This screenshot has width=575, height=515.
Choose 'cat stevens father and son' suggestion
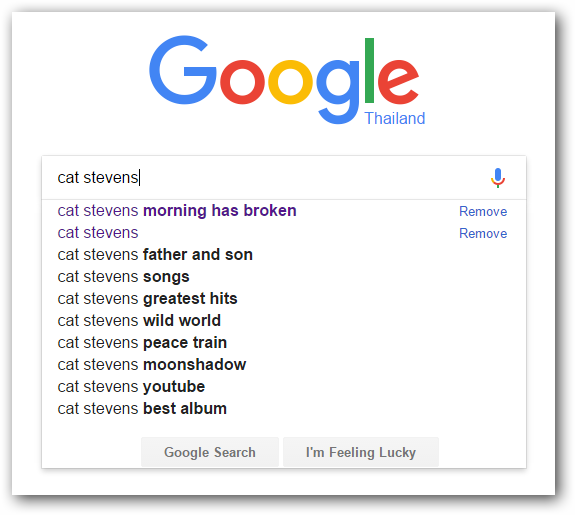tap(284, 255)
